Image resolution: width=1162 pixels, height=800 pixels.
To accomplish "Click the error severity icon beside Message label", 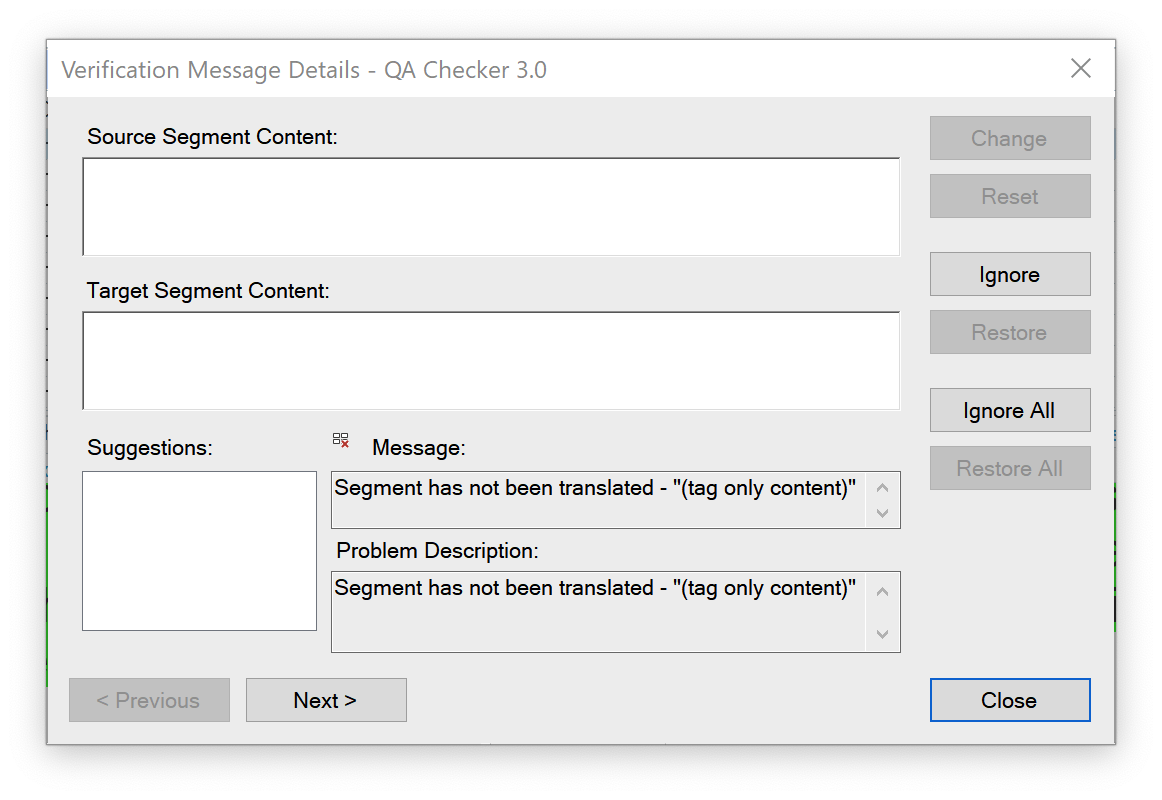I will click(x=340, y=439).
